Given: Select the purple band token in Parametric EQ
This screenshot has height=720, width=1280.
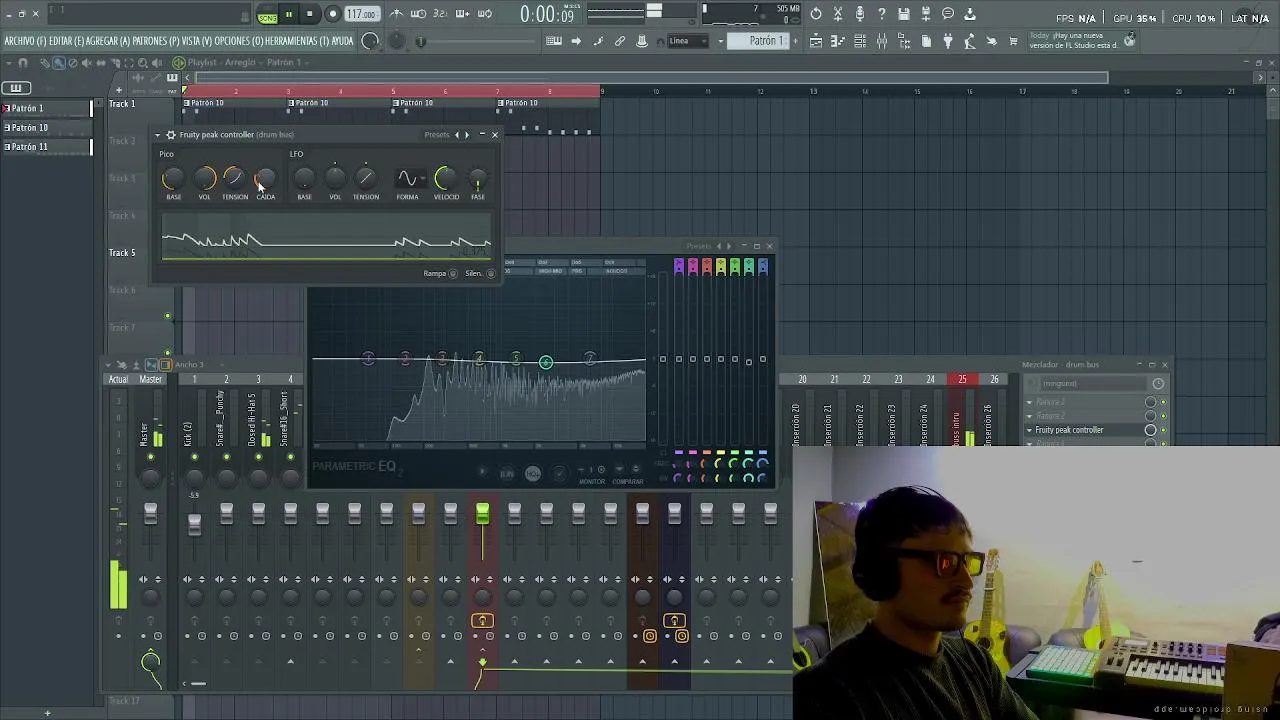Looking at the screenshot, I should point(679,266).
